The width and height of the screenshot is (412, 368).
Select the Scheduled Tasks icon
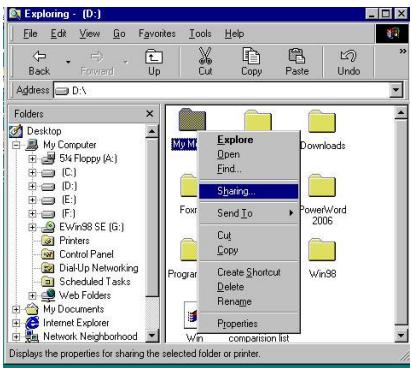point(48,282)
